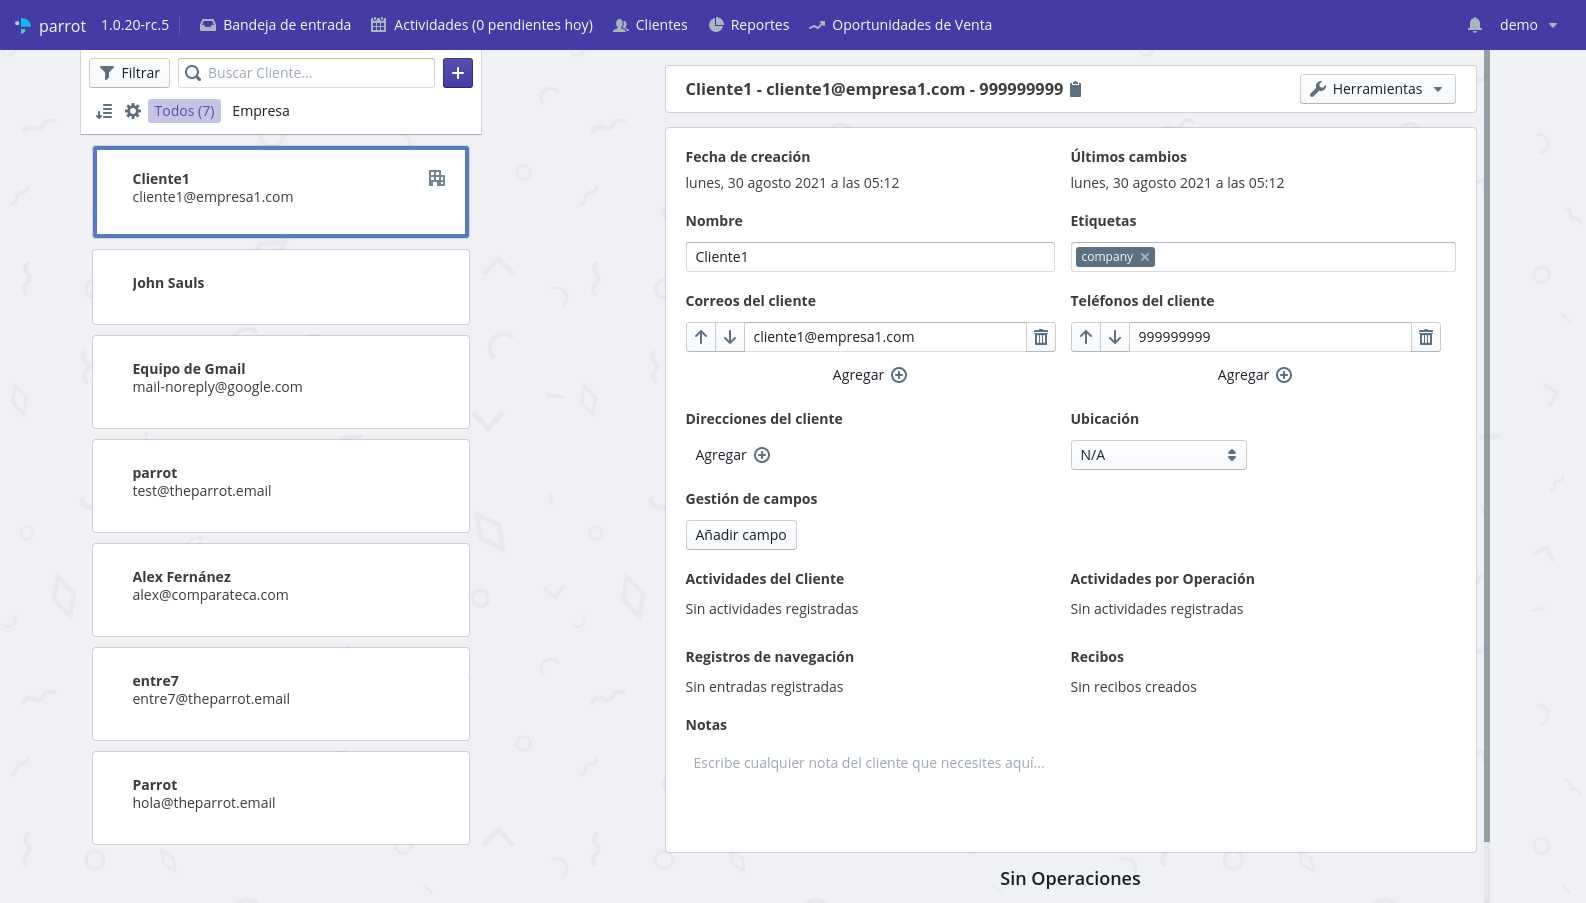Click the Filtrar button
1586x903 pixels.
(130, 73)
